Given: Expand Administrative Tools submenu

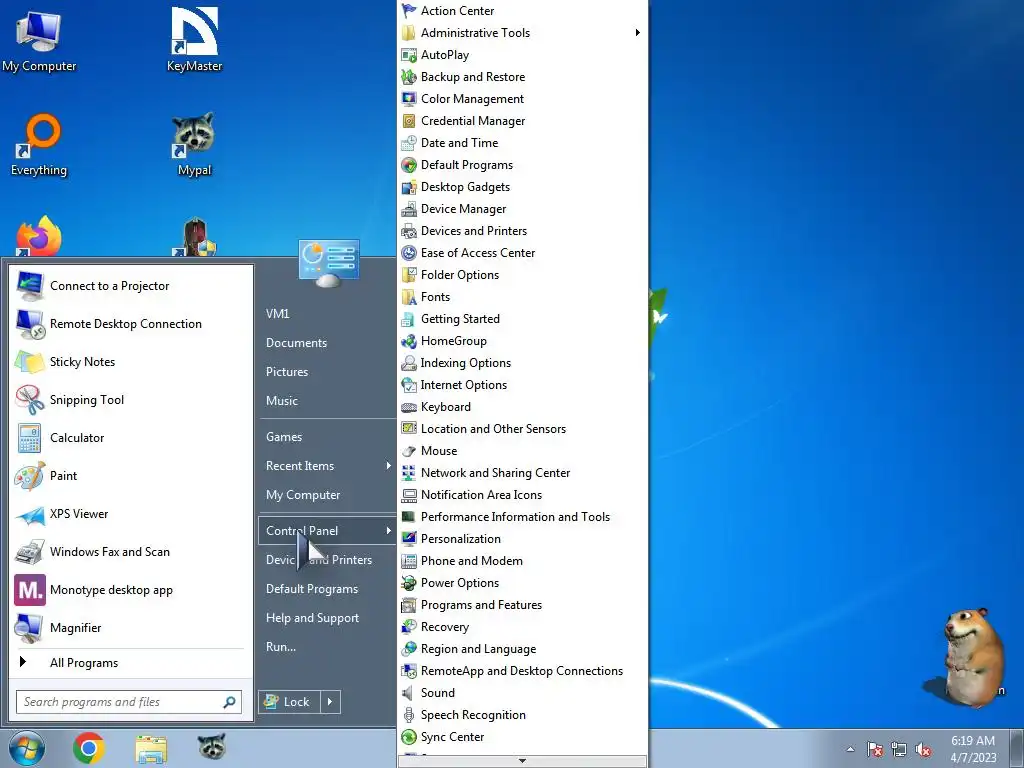Looking at the screenshot, I should [x=522, y=33].
